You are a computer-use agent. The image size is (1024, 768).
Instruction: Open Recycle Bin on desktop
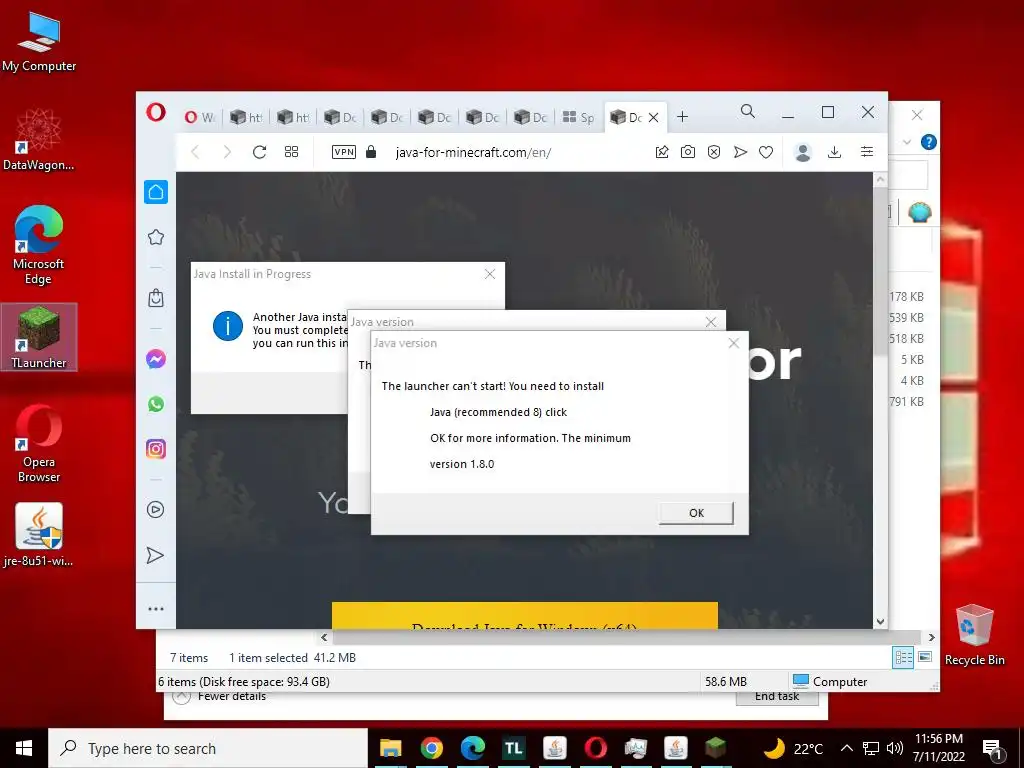[974, 634]
